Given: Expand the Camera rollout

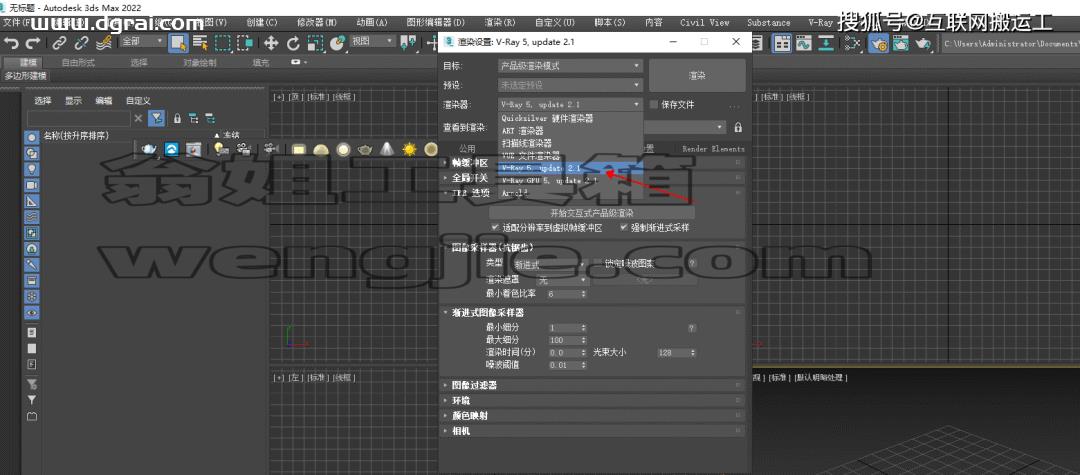Looking at the screenshot, I should click(x=592, y=431).
